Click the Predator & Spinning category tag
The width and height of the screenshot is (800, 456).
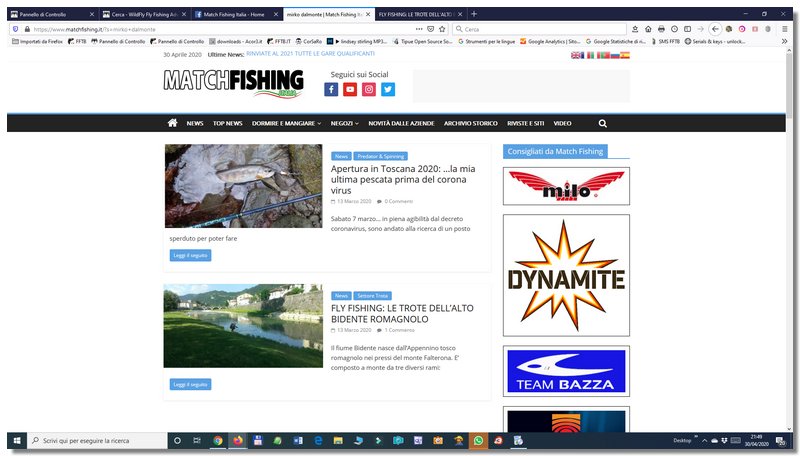[x=381, y=156]
